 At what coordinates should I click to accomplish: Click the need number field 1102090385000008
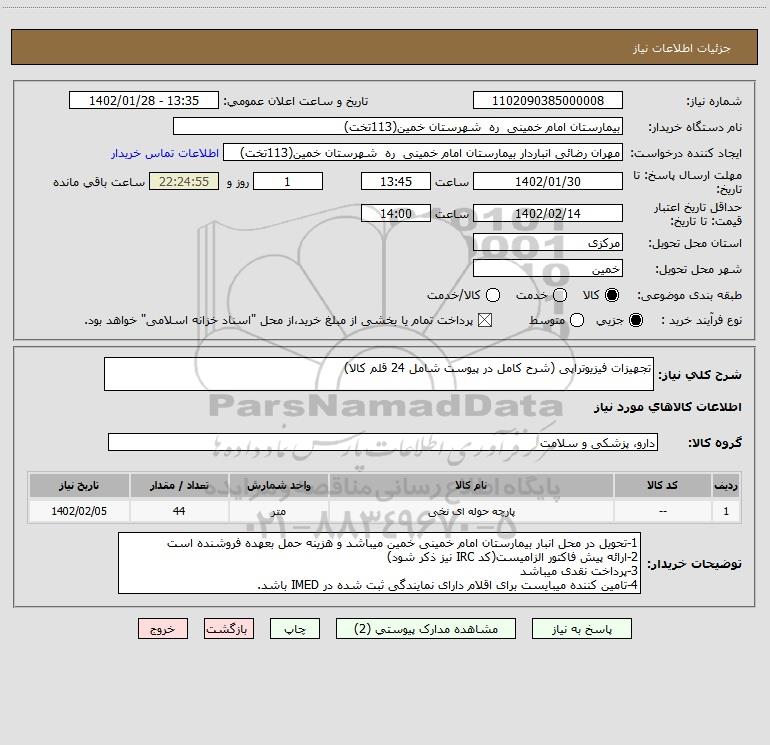[x=548, y=100]
